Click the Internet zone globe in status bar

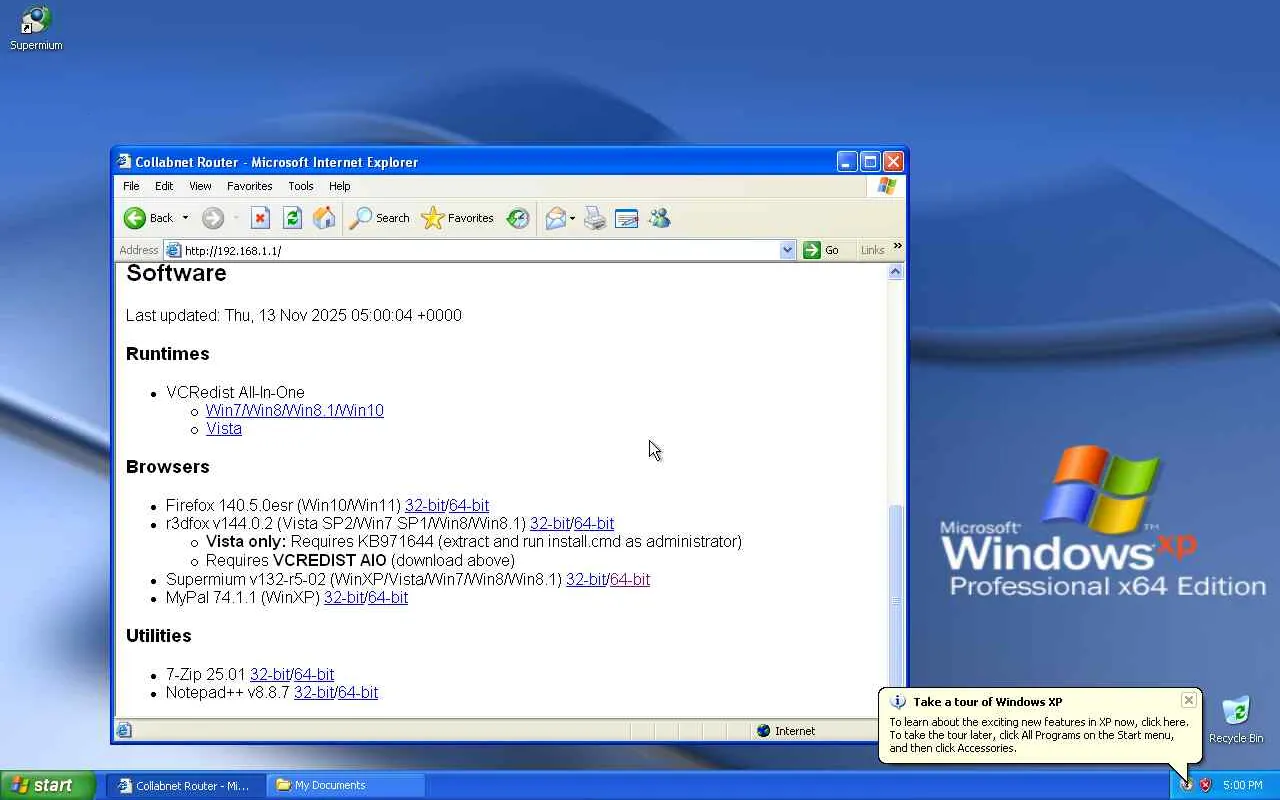coord(764,731)
